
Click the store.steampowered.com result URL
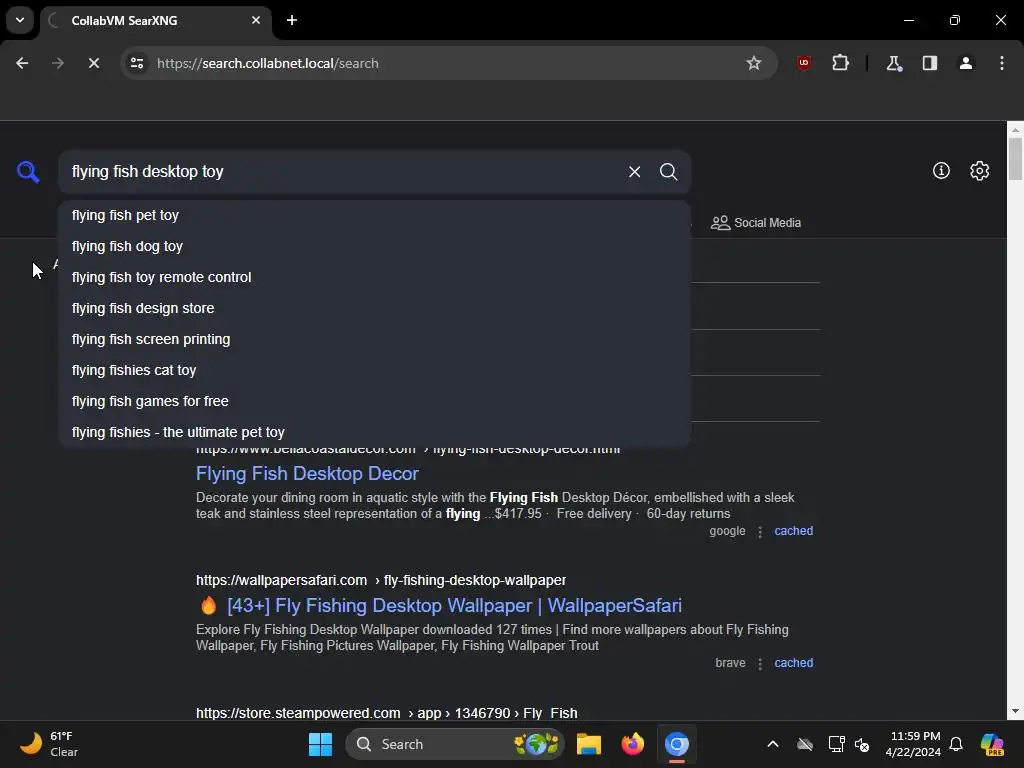(387, 712)
